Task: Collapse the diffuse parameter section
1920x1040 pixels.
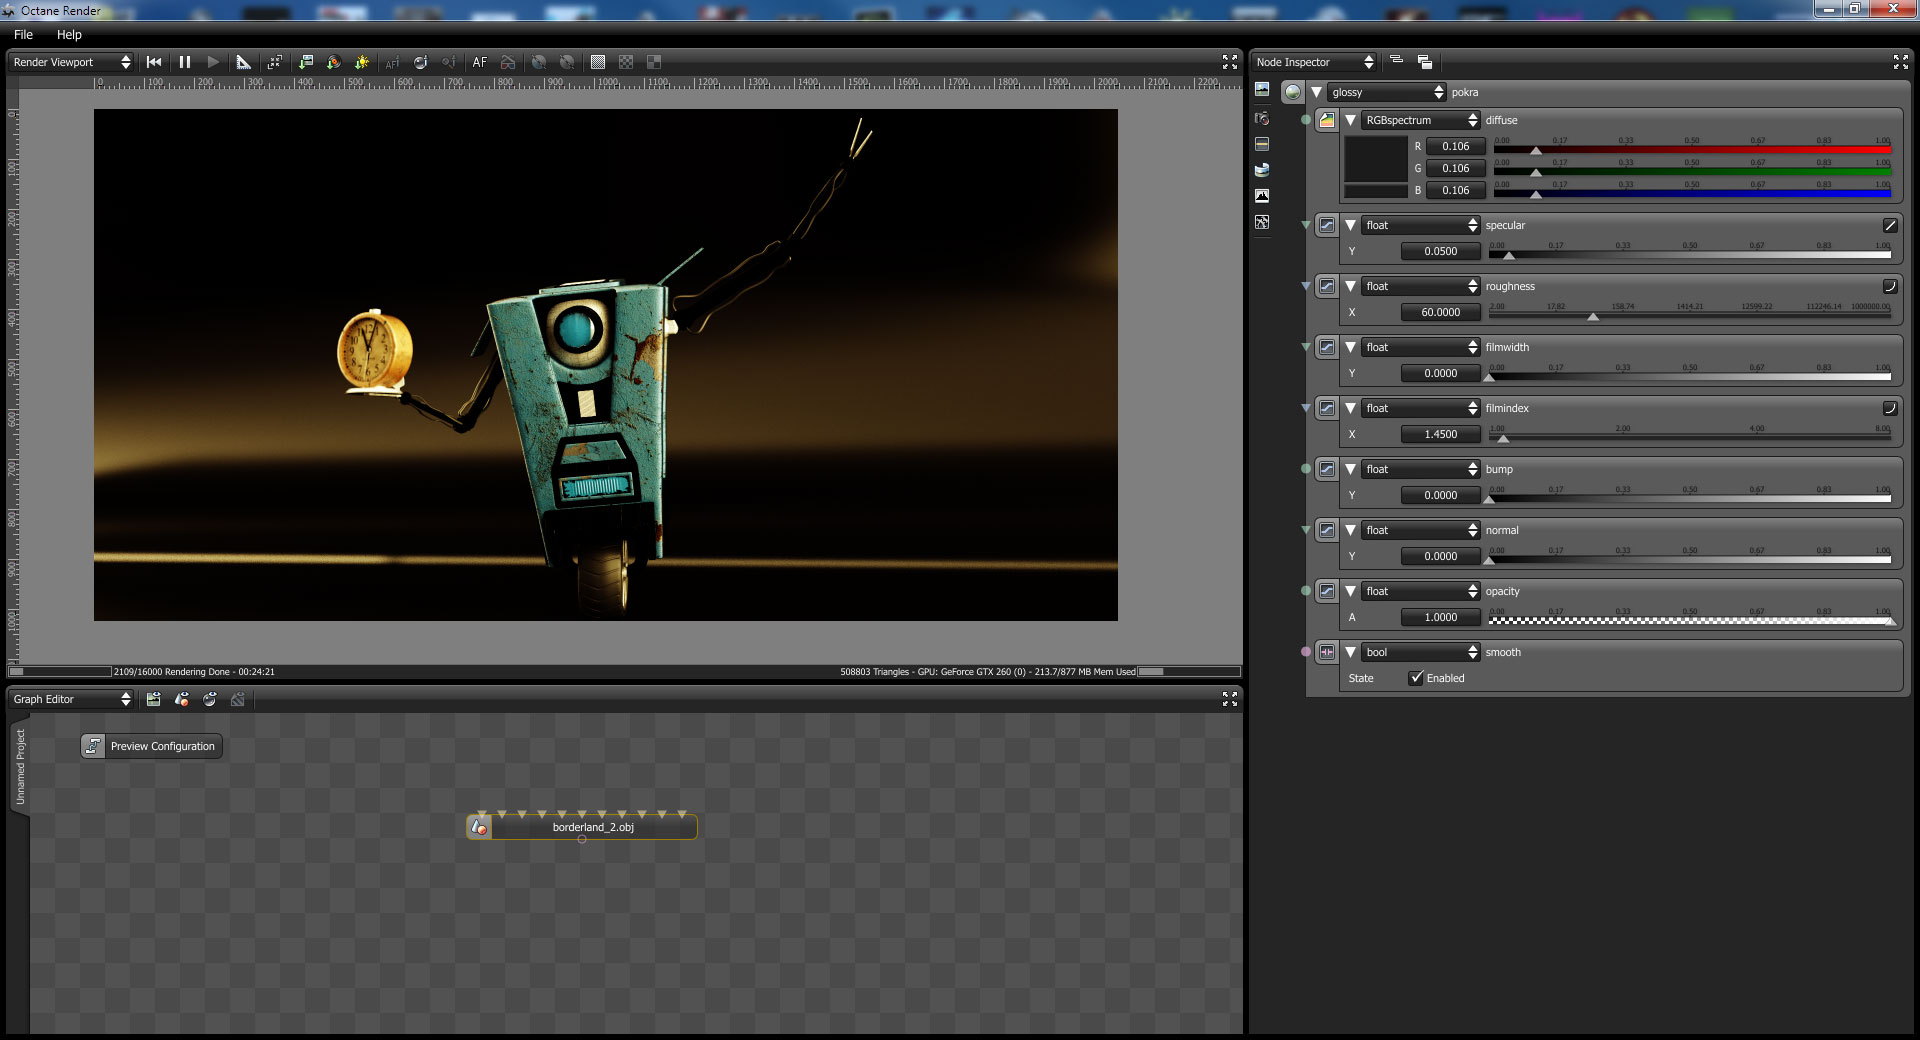Action: (x=1350, y=120)
